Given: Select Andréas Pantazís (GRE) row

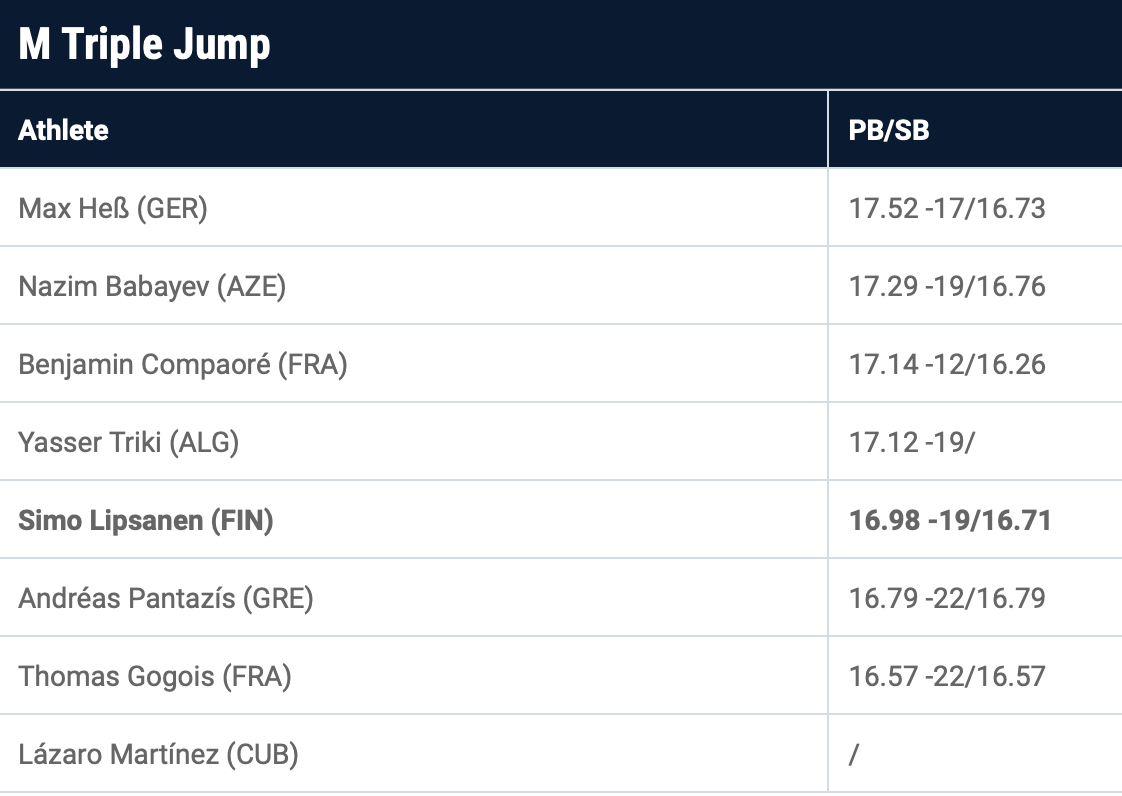Looking at the screenshot, I should [165, 598].
